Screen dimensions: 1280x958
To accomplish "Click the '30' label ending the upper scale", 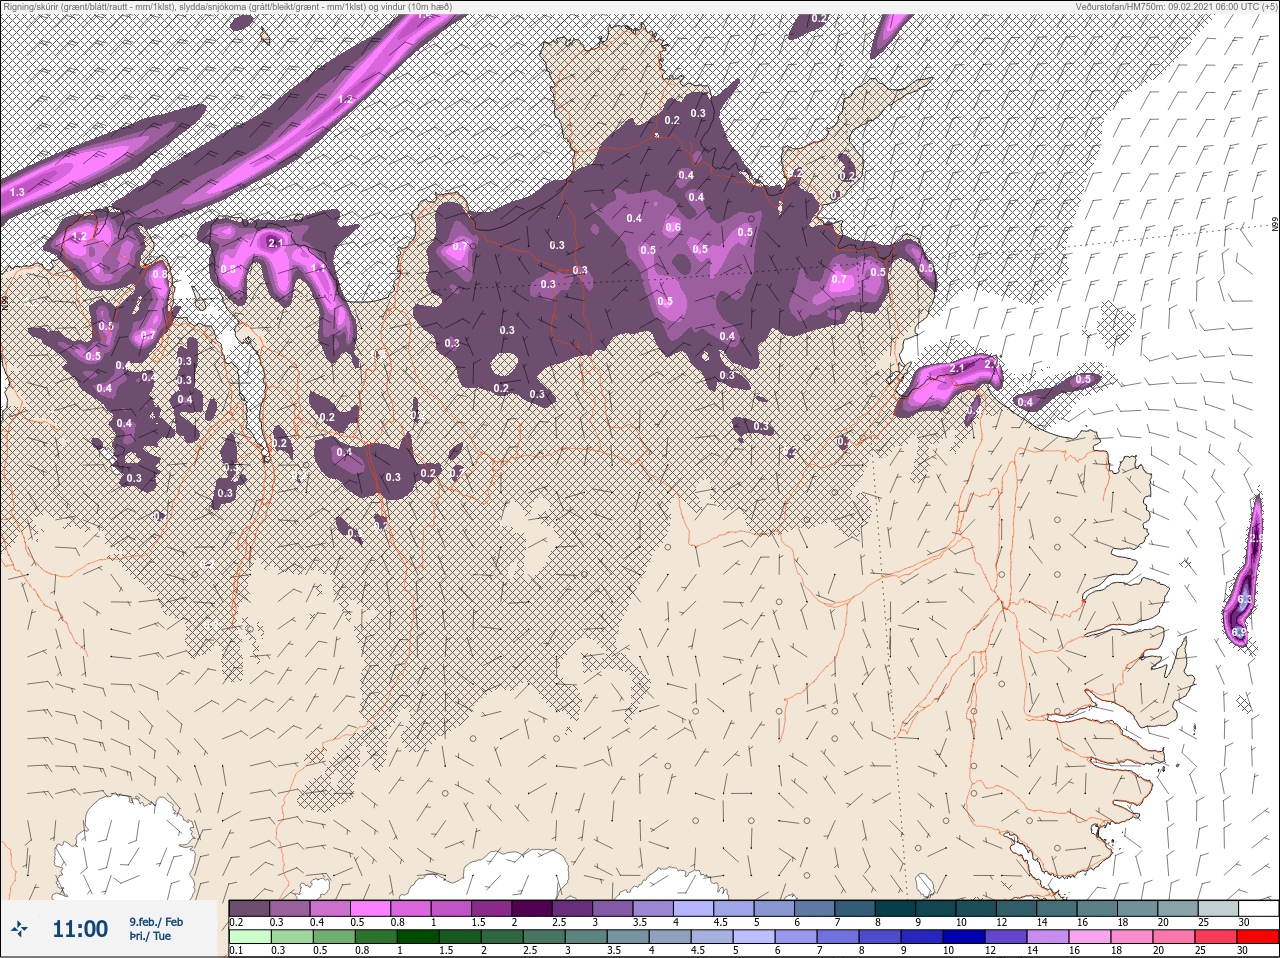I will (x=1243, y=922).
